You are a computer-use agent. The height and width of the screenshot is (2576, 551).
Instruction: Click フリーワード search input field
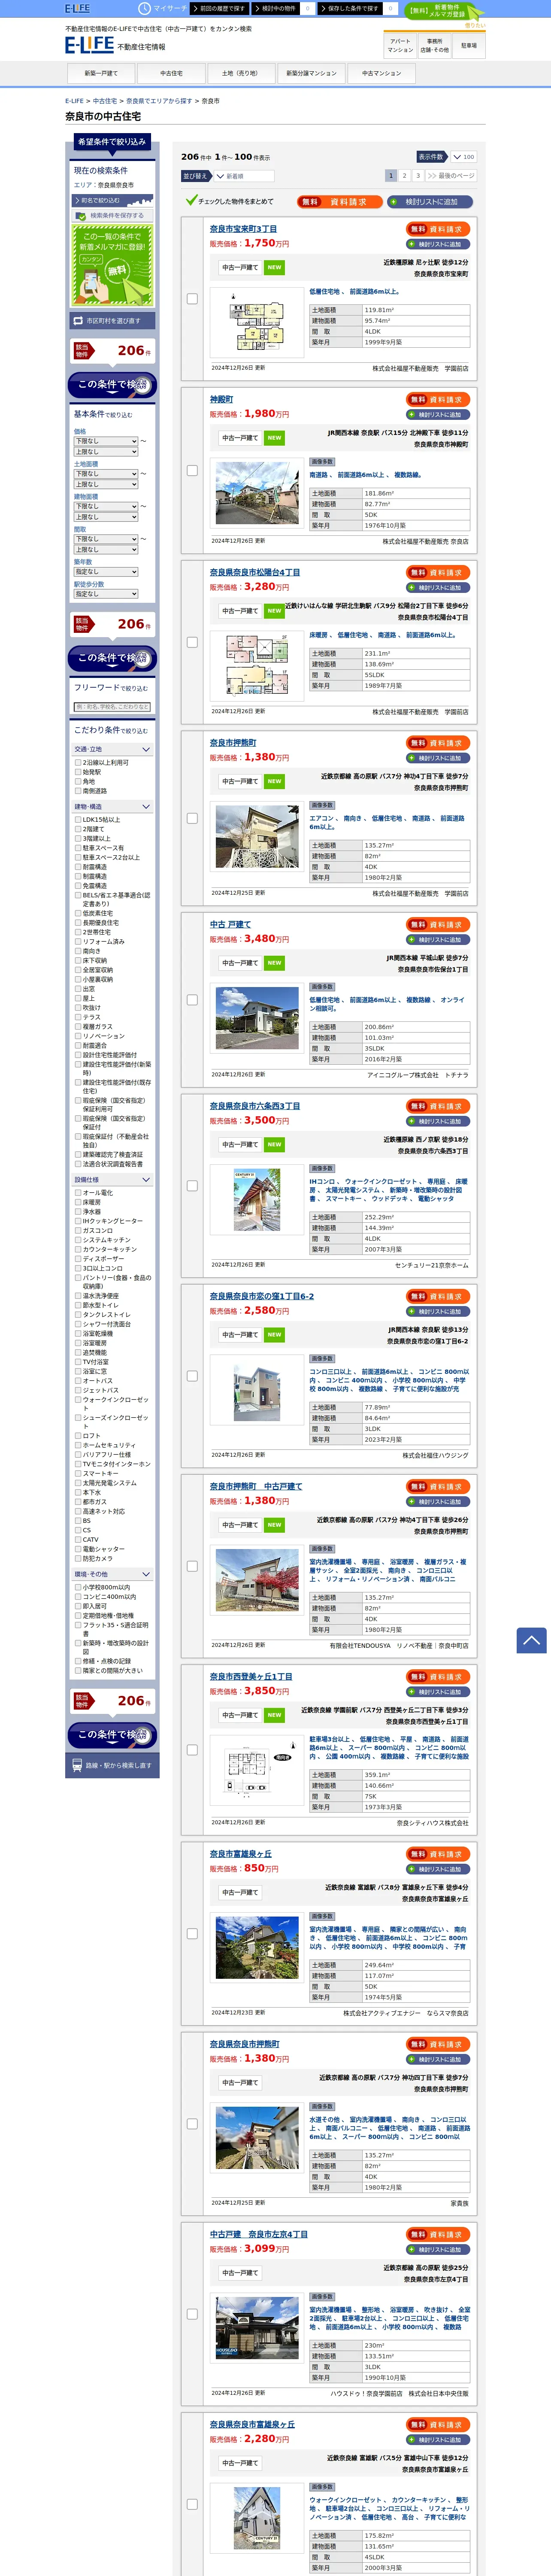113,707
